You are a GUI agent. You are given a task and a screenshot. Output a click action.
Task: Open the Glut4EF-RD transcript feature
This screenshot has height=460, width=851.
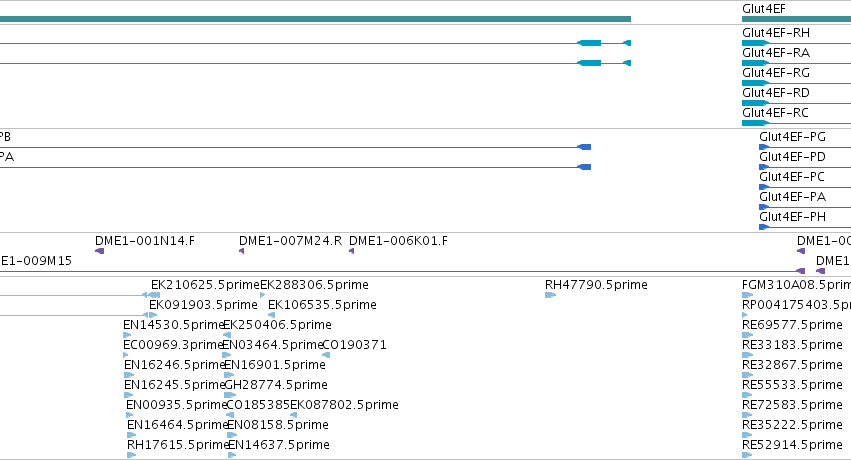(x=776, y=93)
